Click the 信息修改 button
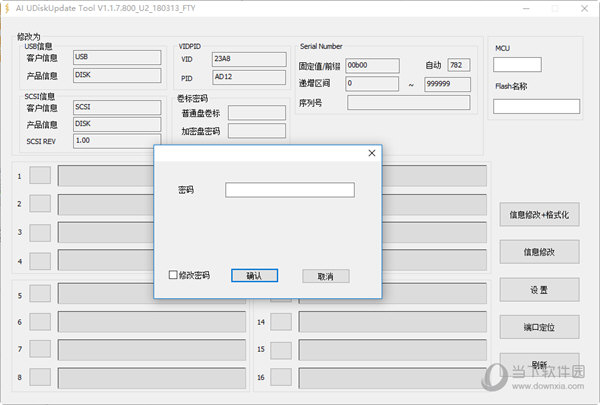Screen dimensions: 600x405 539,251
